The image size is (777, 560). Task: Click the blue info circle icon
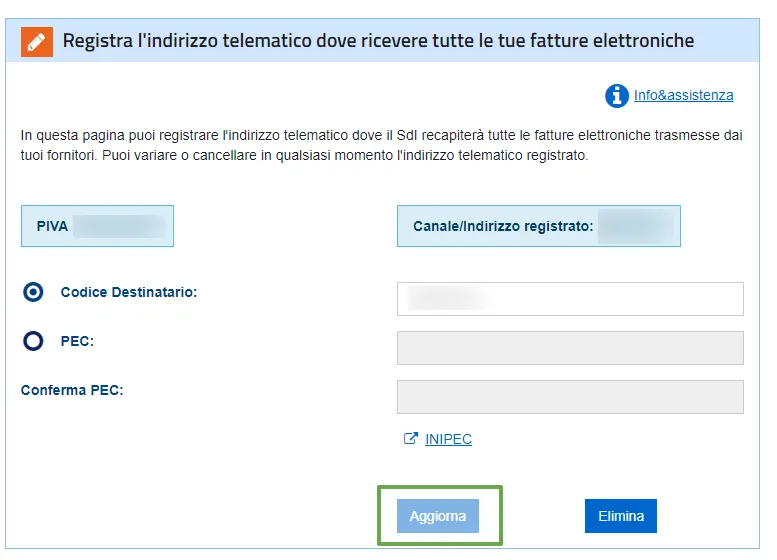[616, 96]
